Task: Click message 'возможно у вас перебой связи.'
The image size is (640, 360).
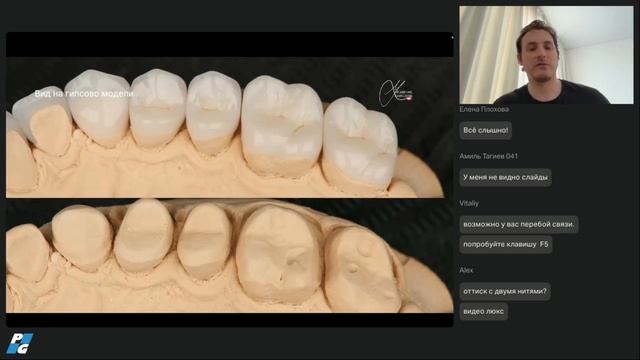Action: click(x=519, y=224)
